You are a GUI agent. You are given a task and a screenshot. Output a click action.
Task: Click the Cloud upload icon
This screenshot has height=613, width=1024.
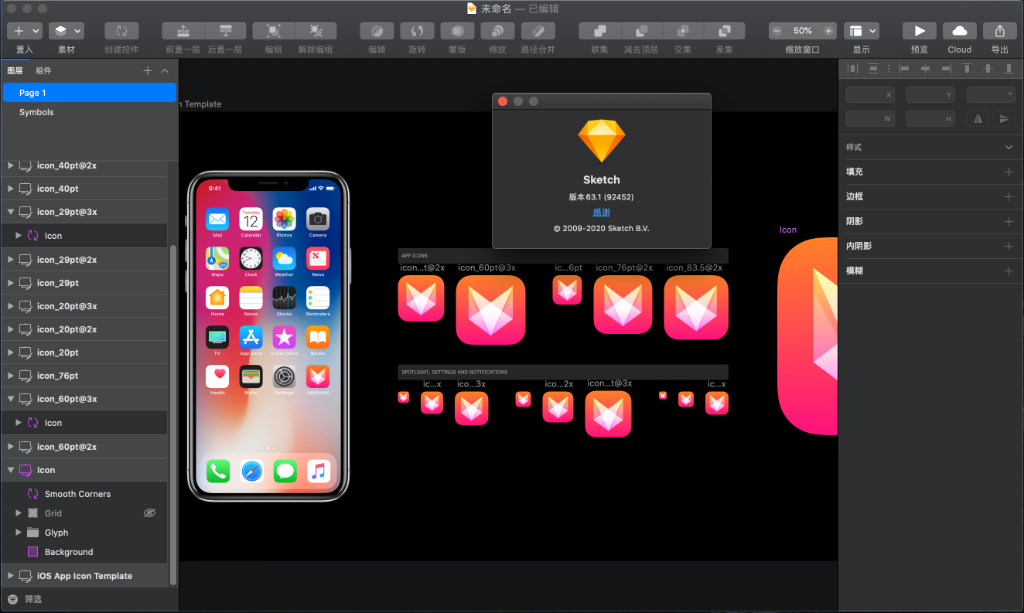point(959,31)
